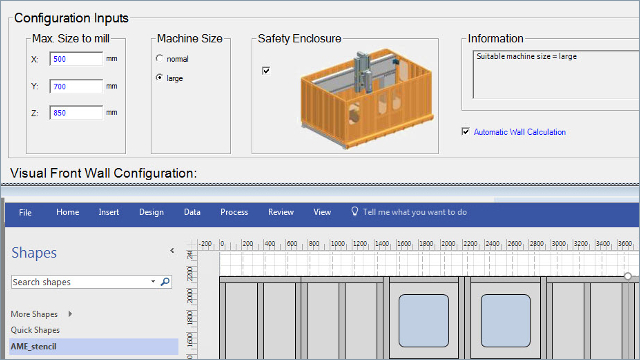The image size is (640, 360).
Task: Select the right window shape in the drawing
Action: [x=506, y=321]
